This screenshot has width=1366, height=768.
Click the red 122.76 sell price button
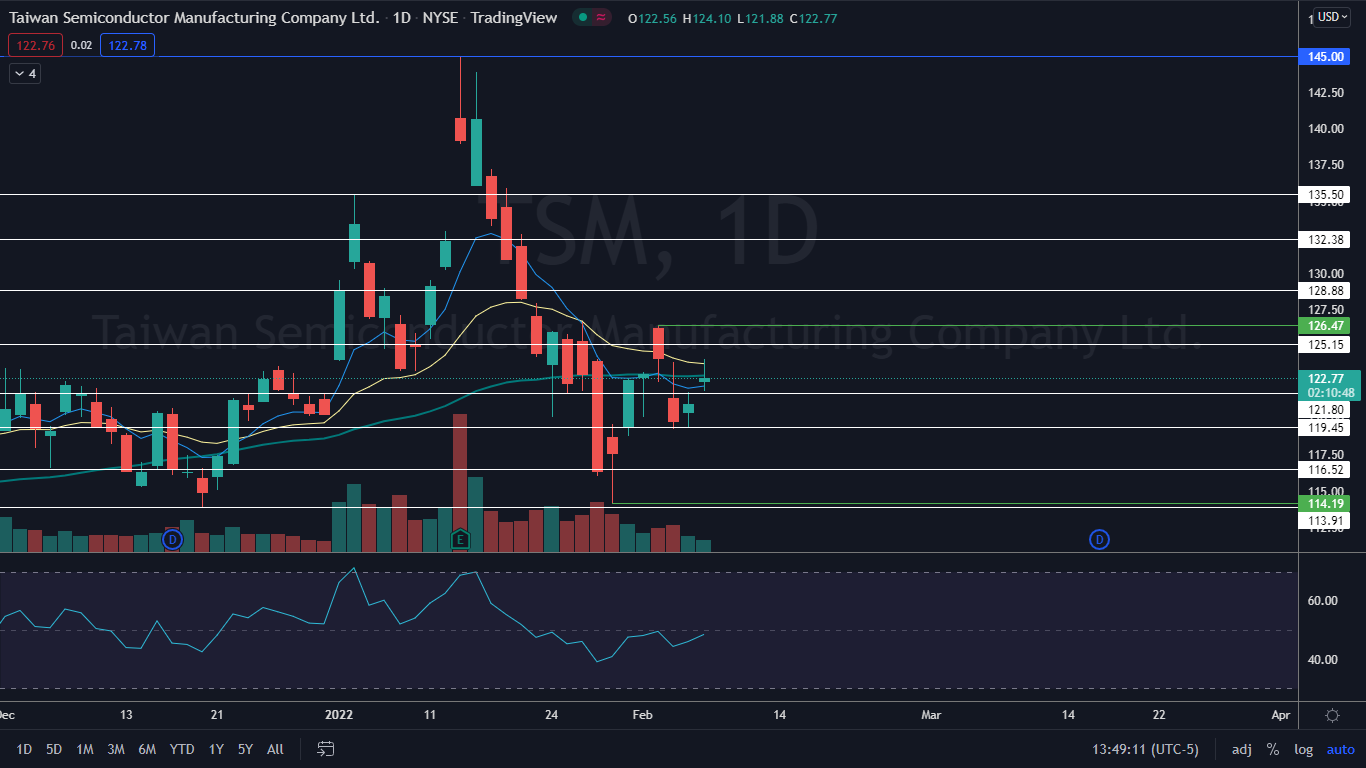click(x=35, y=45)
